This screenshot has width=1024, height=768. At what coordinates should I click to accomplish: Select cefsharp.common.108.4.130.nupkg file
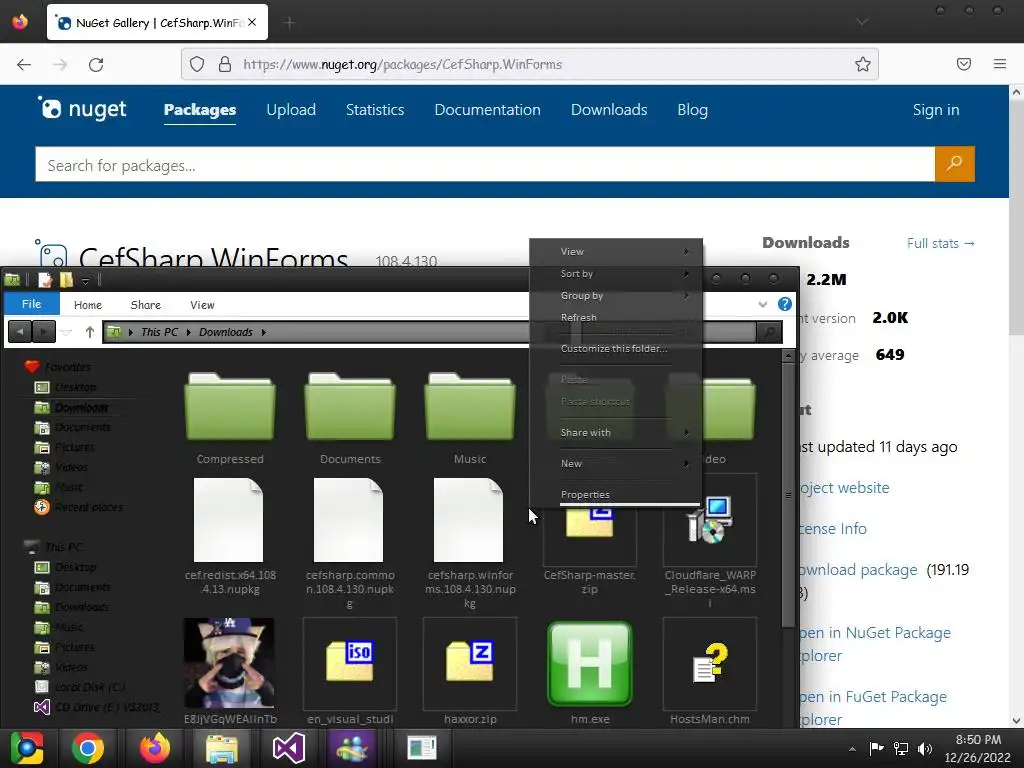[350, 542]
